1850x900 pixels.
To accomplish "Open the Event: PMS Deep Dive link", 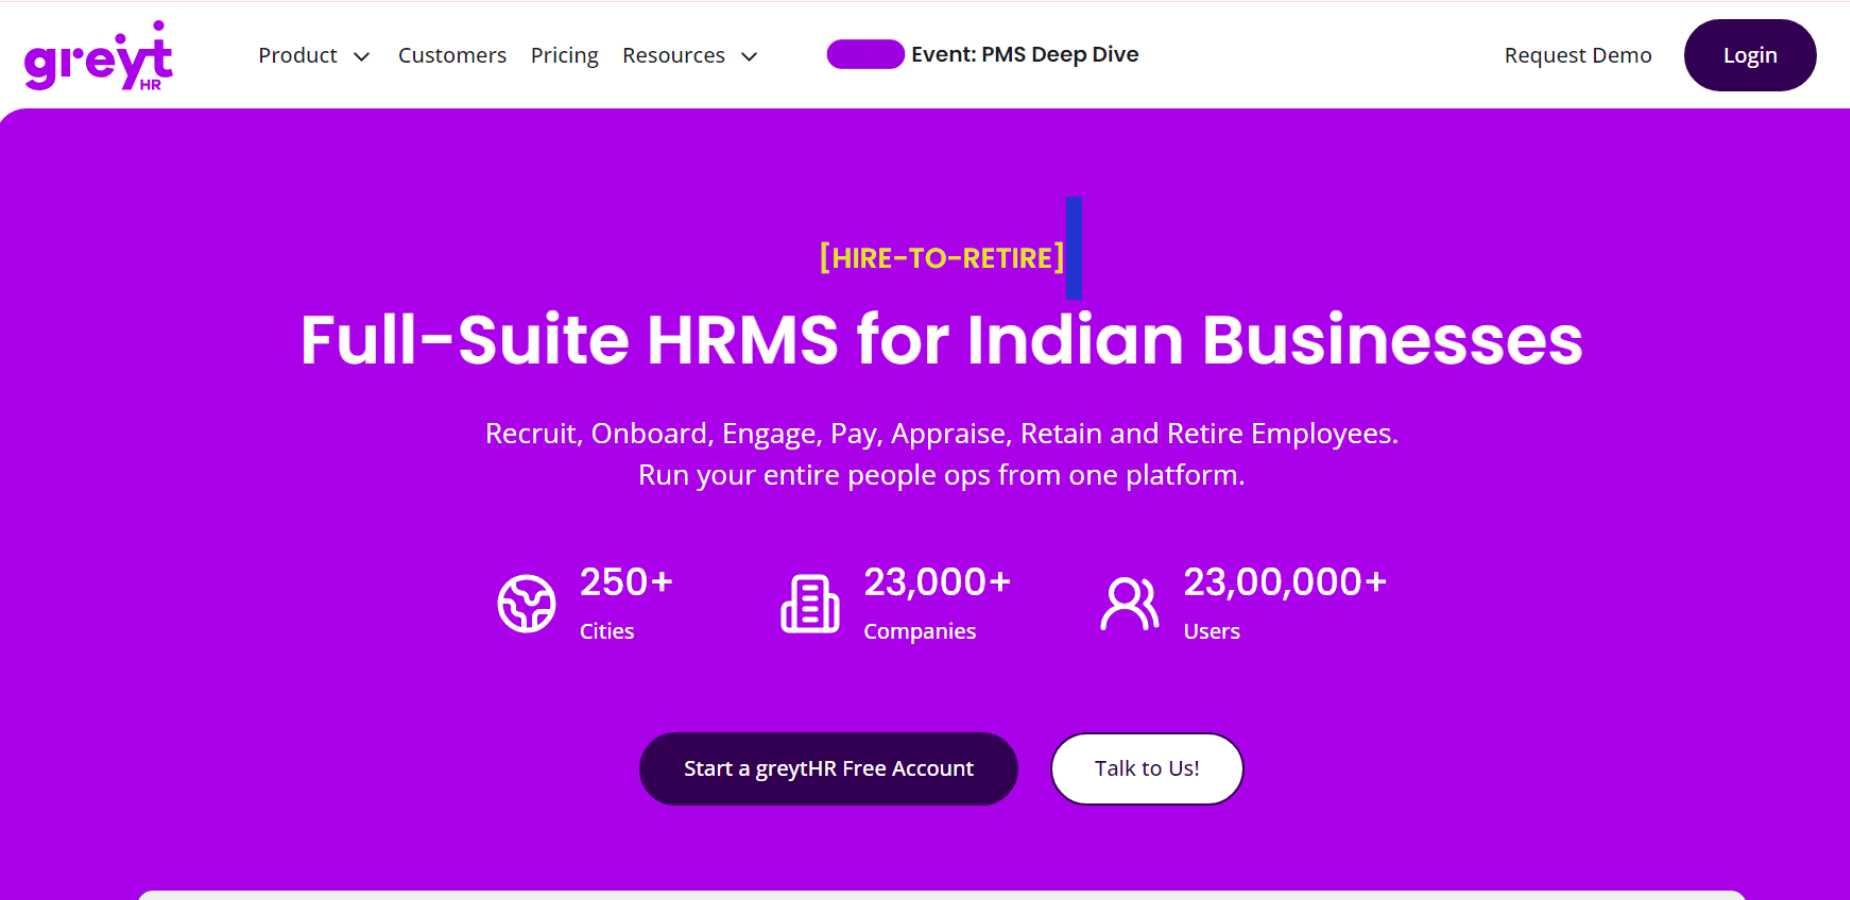I will click(1023, 54).
